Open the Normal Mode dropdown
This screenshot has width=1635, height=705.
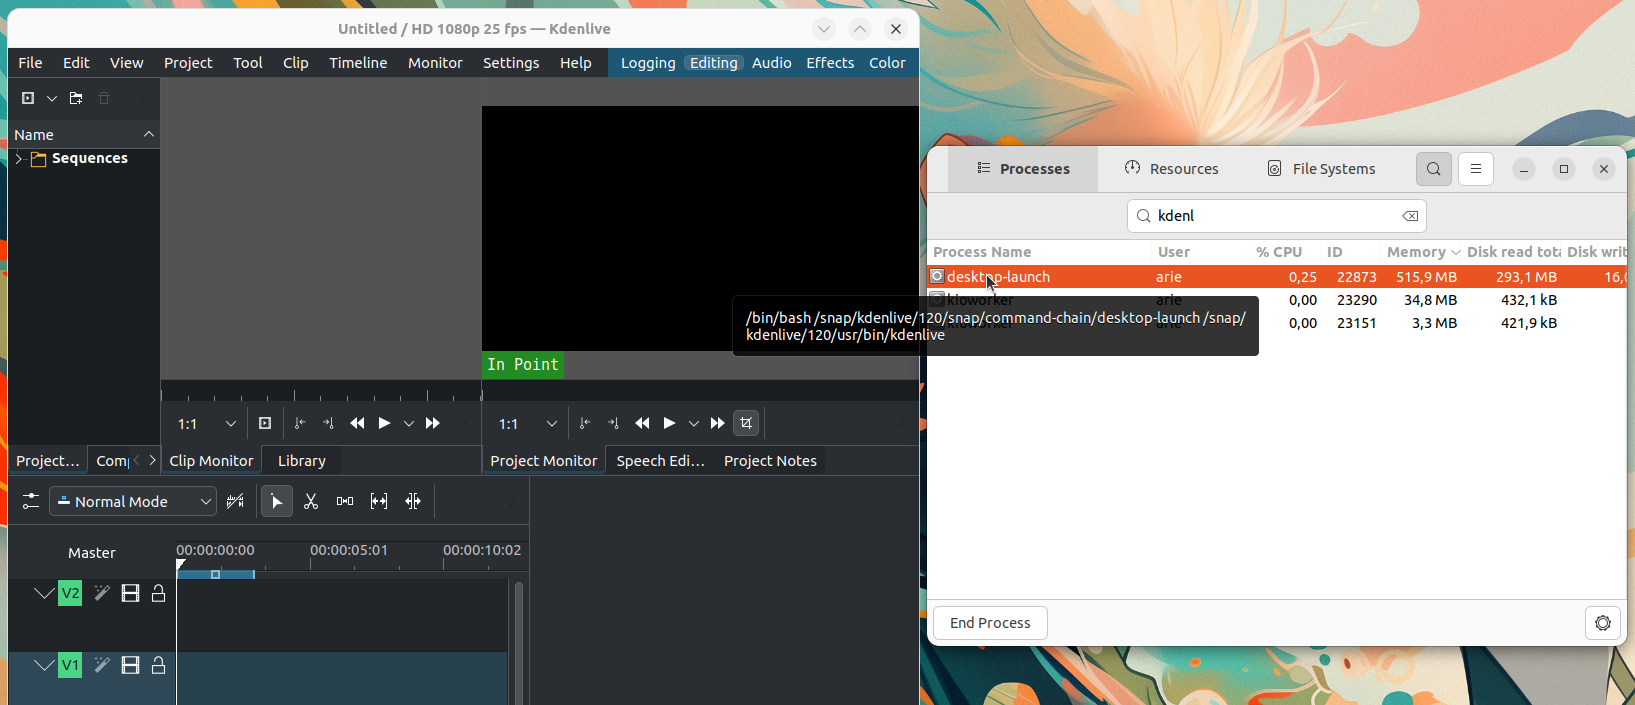[133, 501]
